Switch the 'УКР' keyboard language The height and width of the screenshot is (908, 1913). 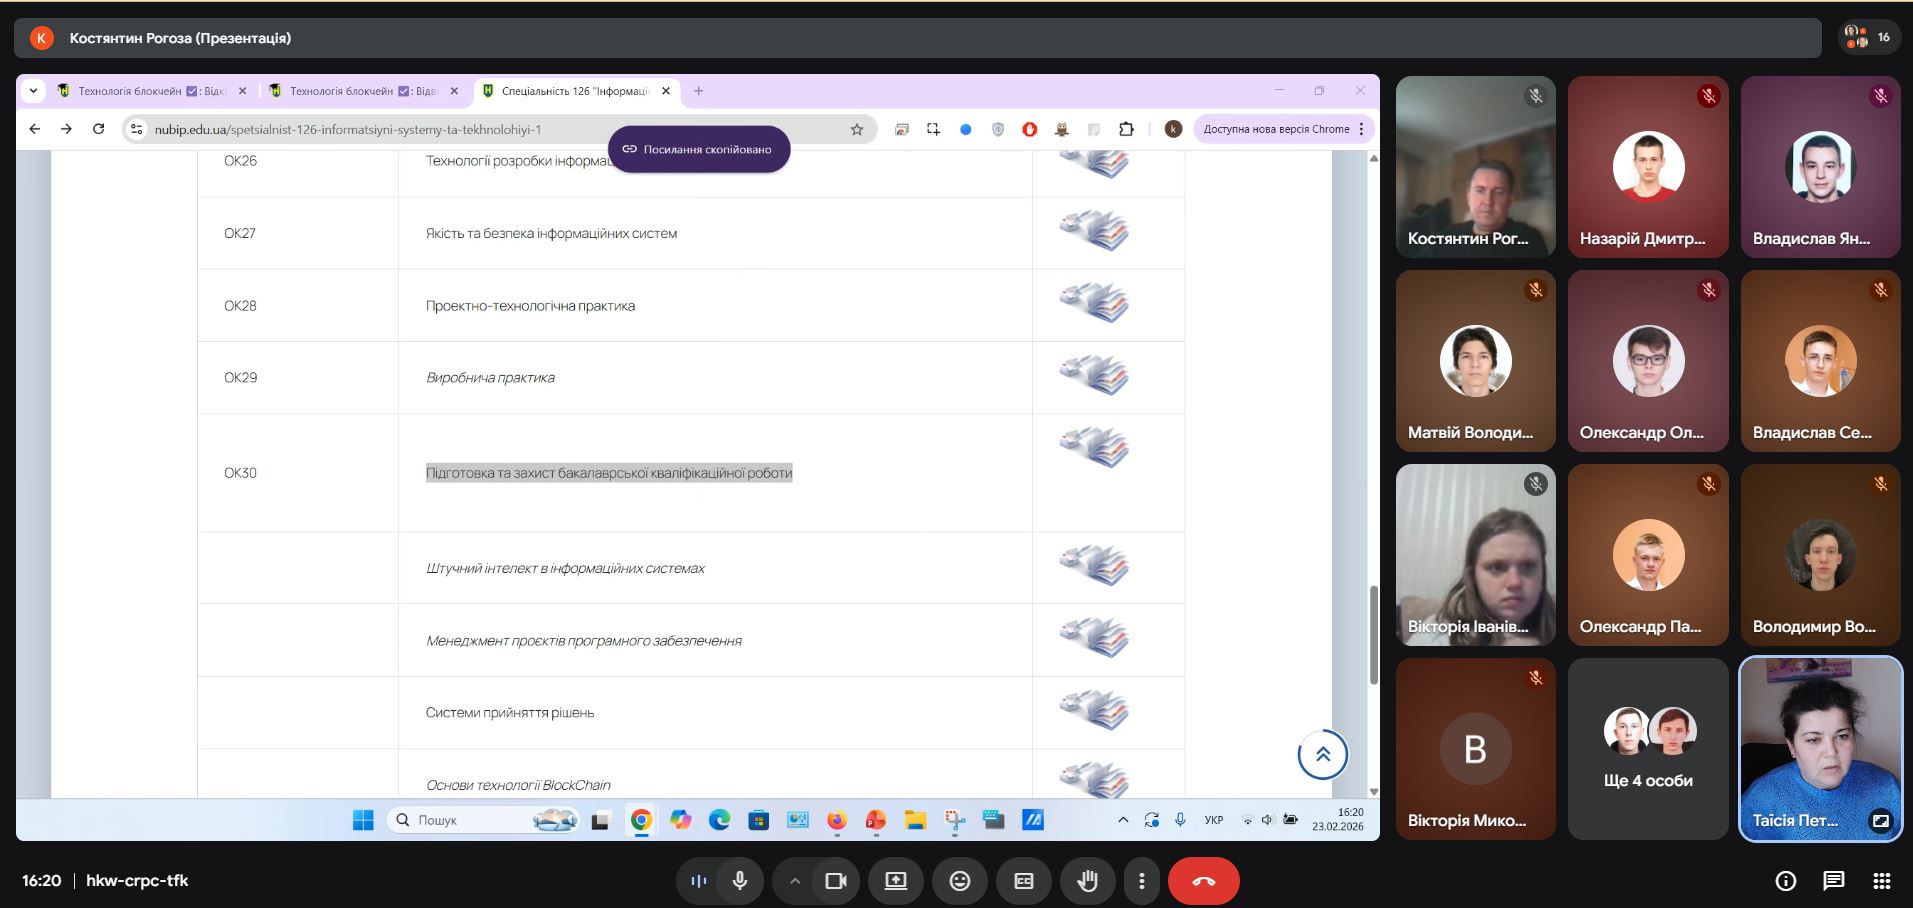pos(1214,820)
